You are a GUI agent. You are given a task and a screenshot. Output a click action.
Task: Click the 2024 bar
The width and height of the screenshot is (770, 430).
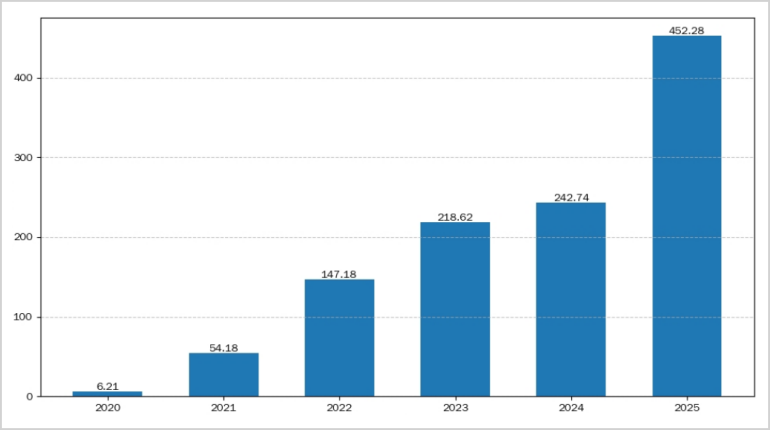pos(570,300)
